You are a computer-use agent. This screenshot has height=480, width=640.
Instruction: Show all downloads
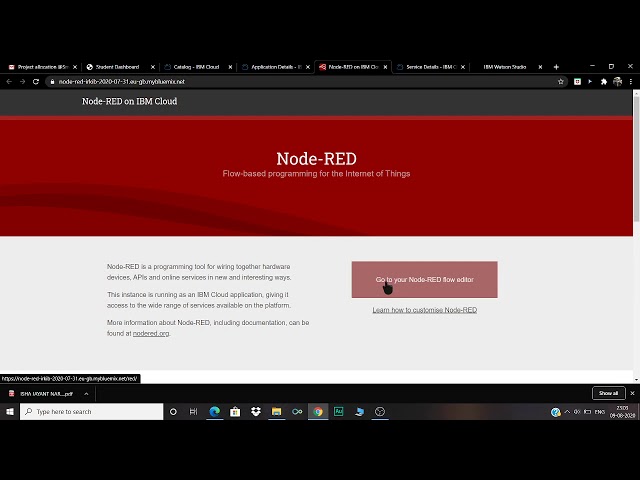pyautogui.click(x=609, y=393)
